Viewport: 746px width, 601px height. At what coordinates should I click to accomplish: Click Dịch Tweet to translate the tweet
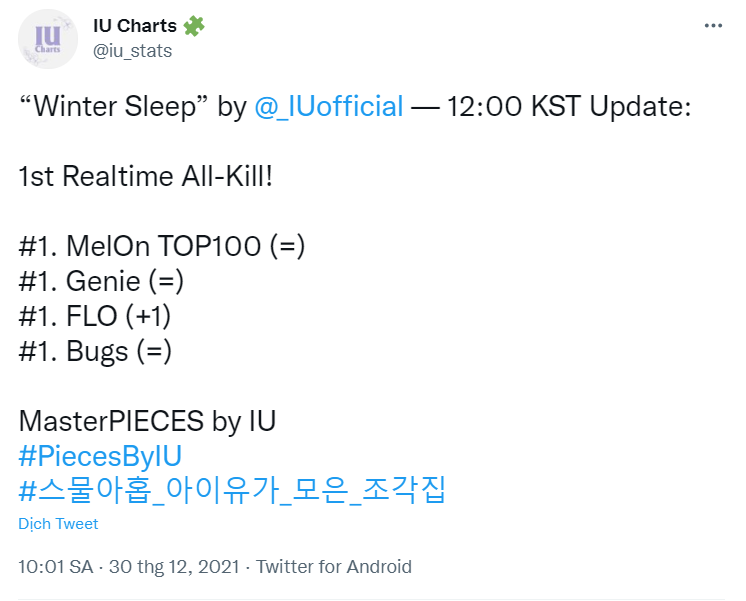pyautogui.click(x=58, y=524)
